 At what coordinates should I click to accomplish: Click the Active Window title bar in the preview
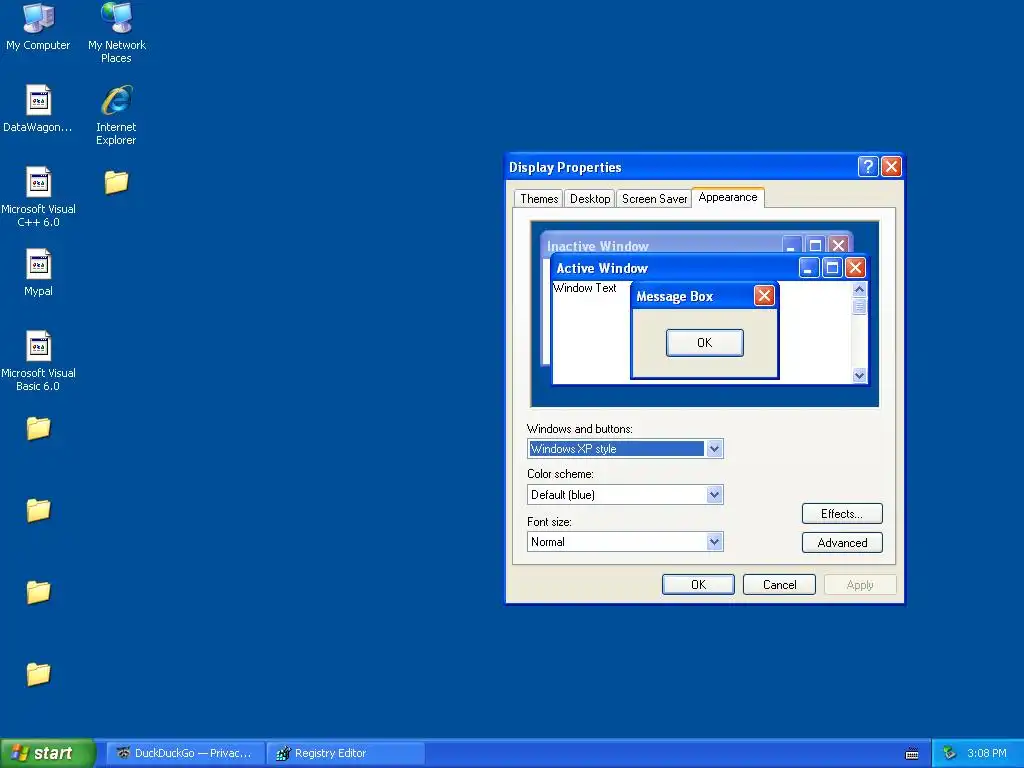click(x=711, y=268)
